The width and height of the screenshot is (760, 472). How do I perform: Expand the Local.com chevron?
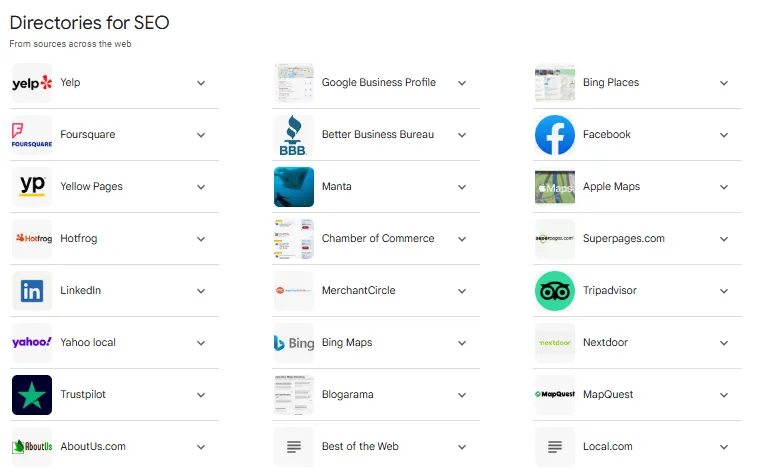(x=724, y=447)
